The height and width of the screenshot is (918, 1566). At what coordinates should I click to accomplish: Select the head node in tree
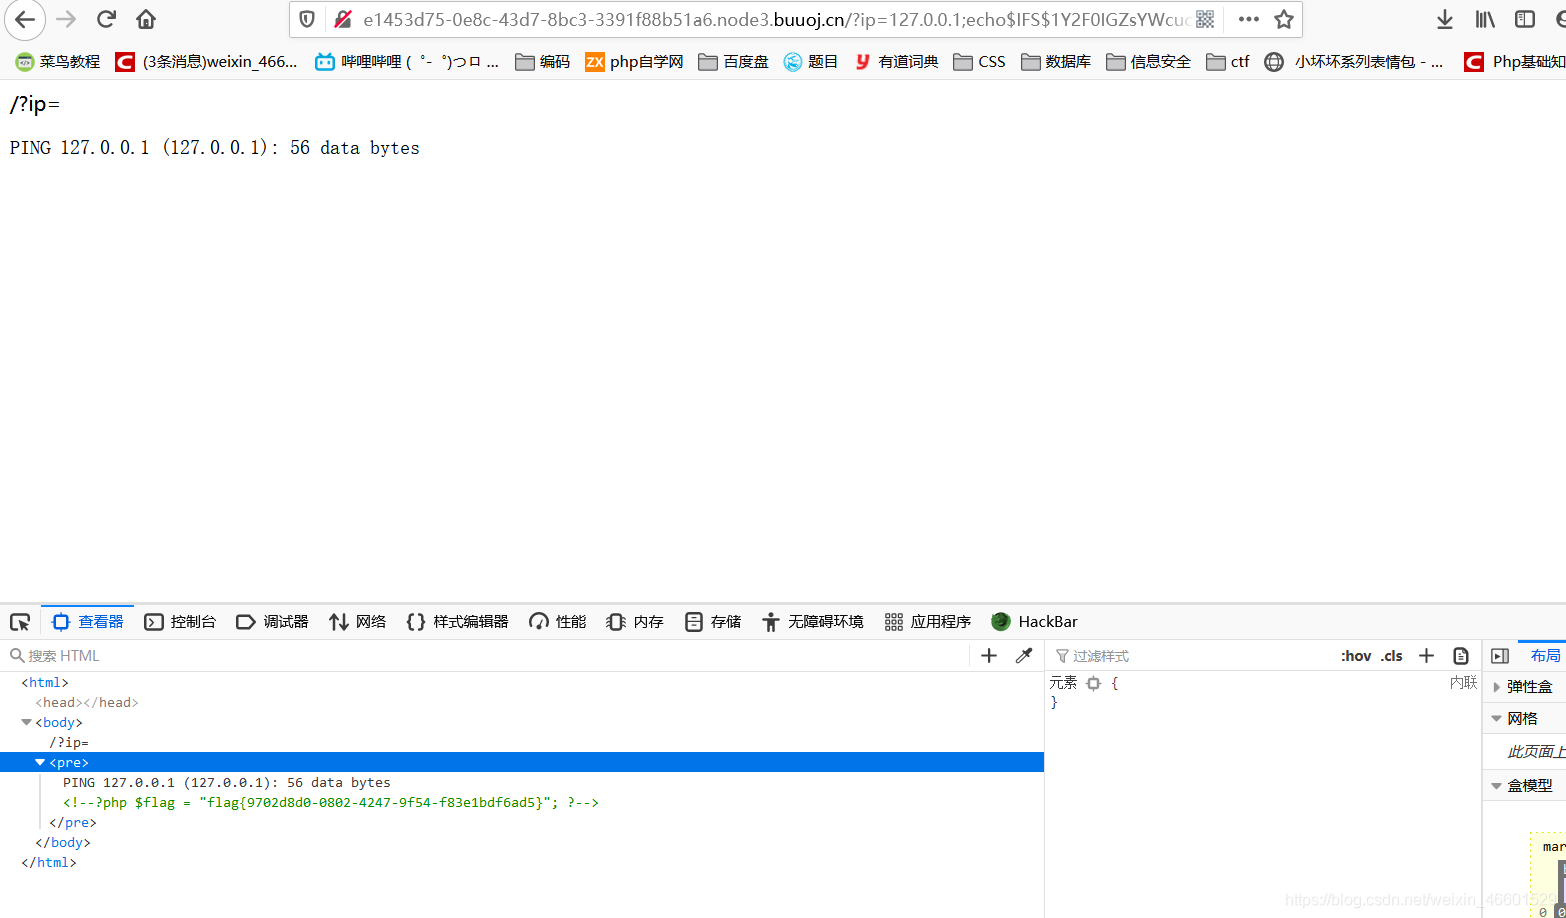pyautogui.click(x=87, y=702)
